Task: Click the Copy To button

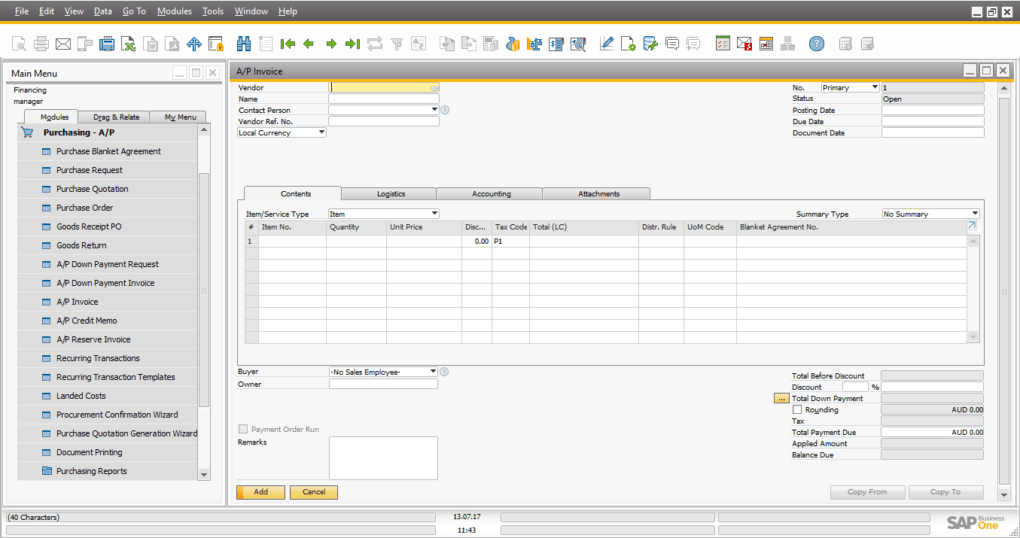Action: pos(945,492)
